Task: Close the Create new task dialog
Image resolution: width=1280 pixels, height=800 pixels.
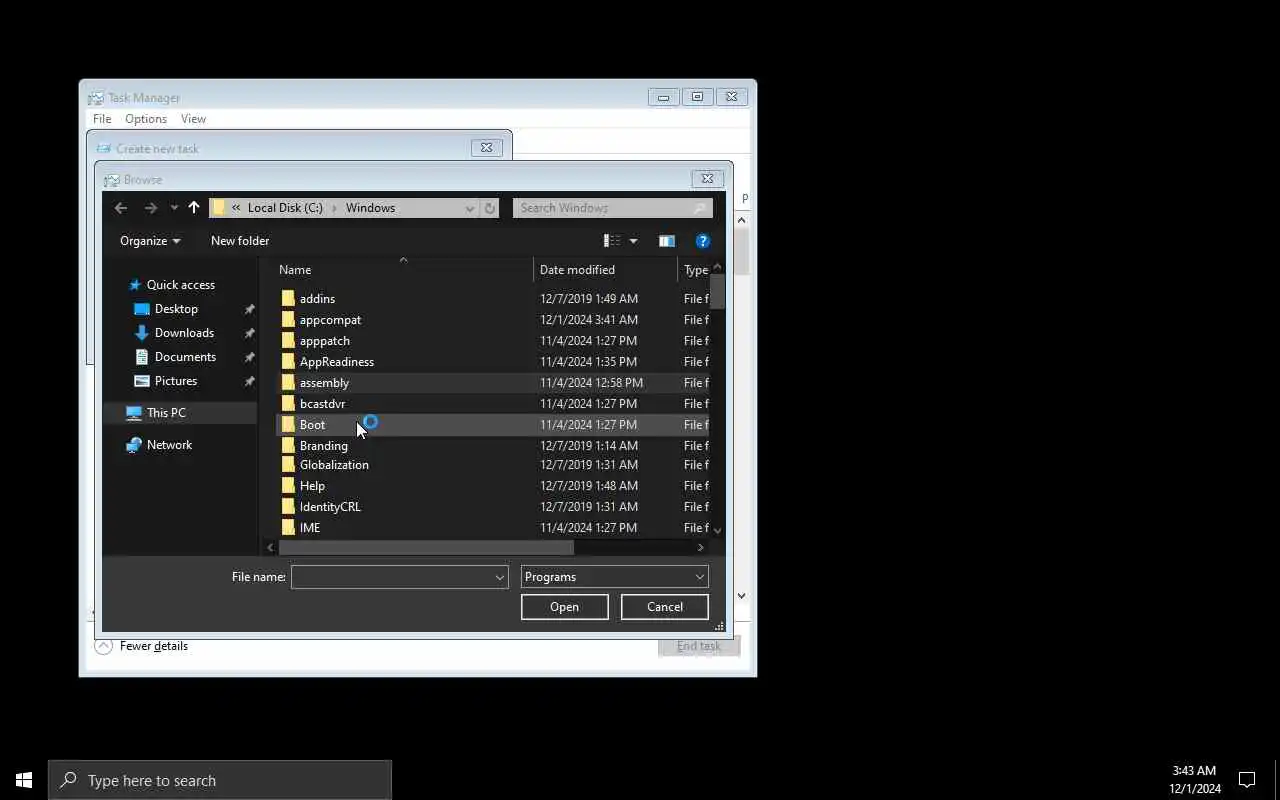Action: [x=486, y=148]
